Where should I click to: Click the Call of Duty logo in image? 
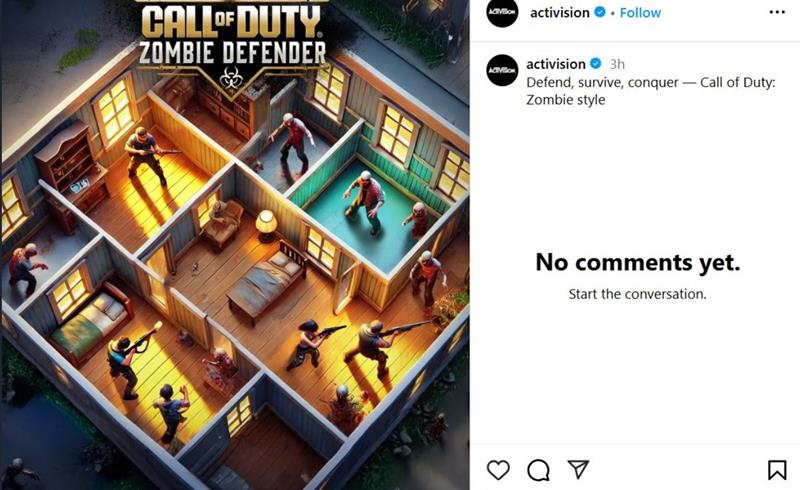pyautogui.click(x=231, y=22)
